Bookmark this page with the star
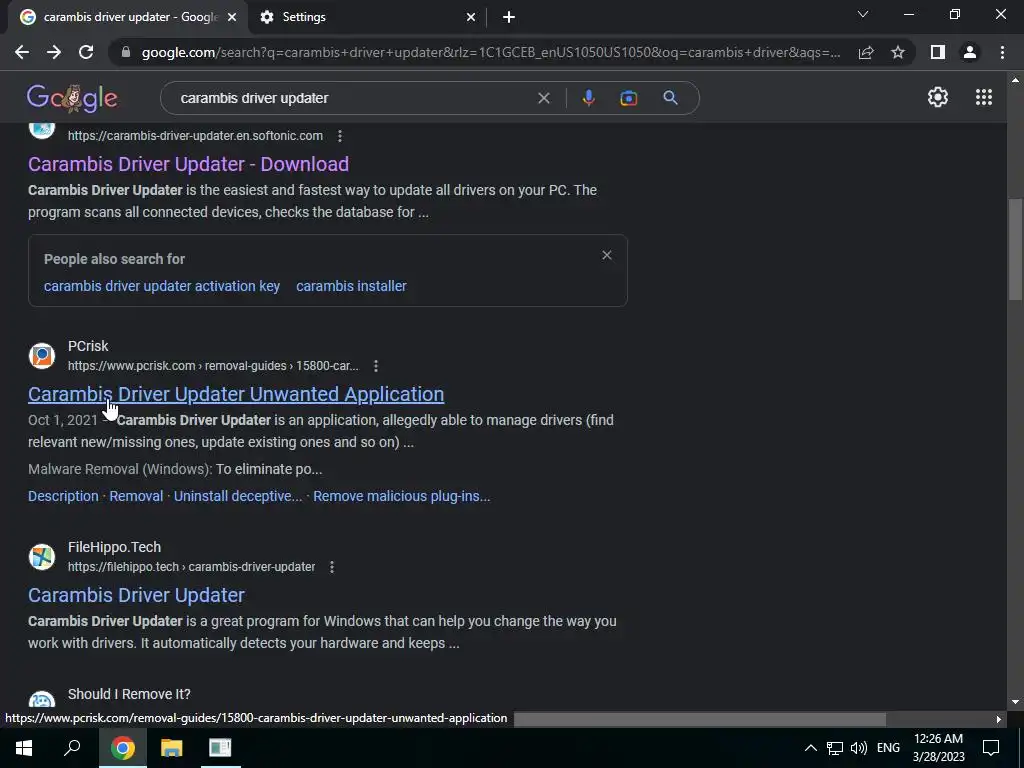 [898, 52]
